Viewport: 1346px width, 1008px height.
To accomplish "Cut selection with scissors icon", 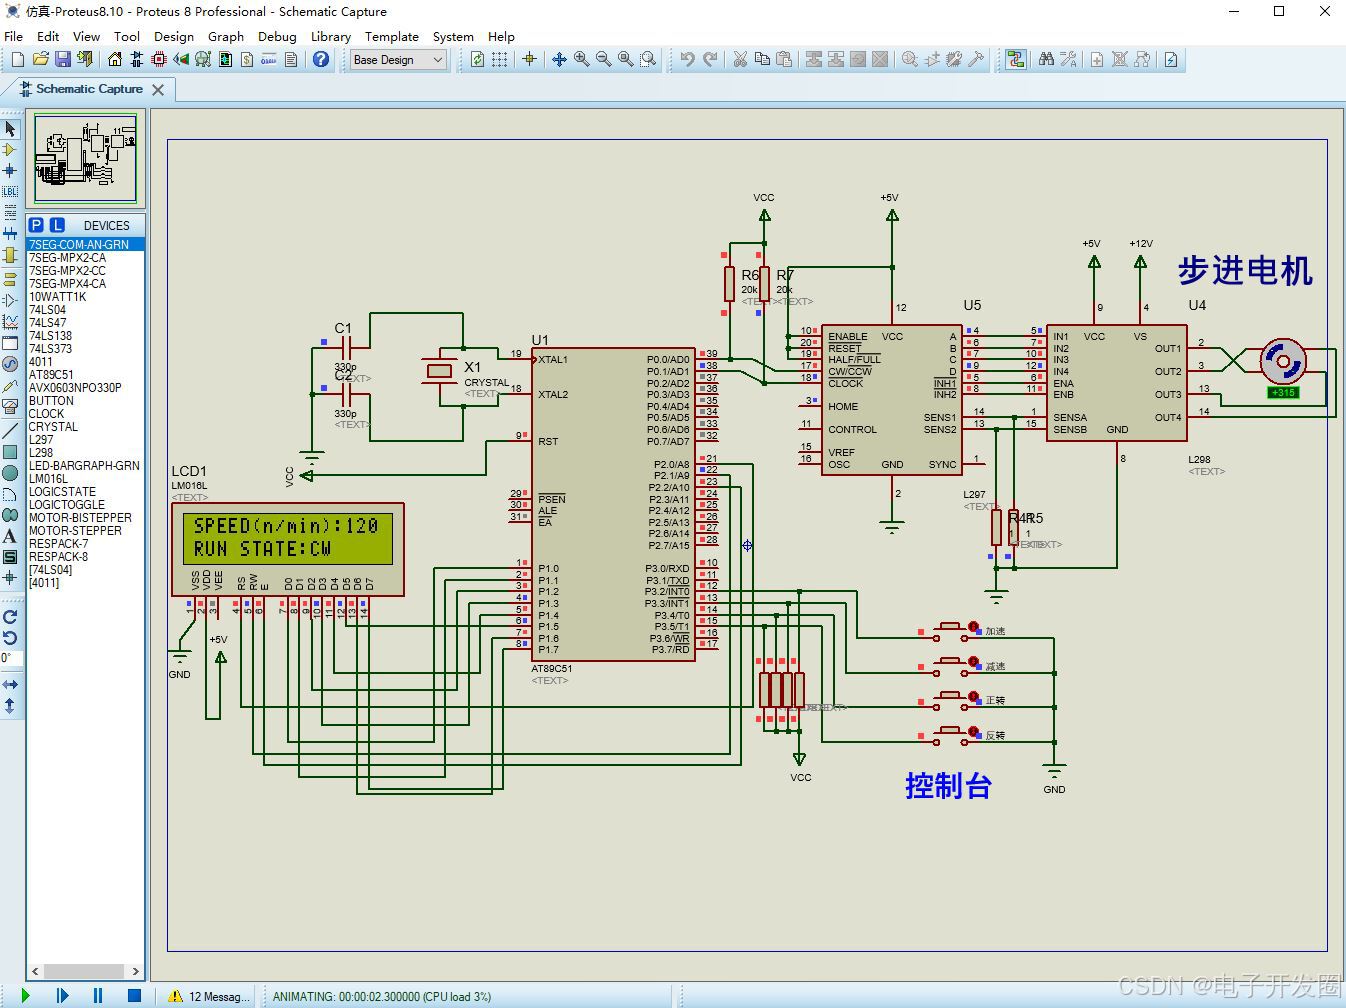I will (x=740, y=60).
